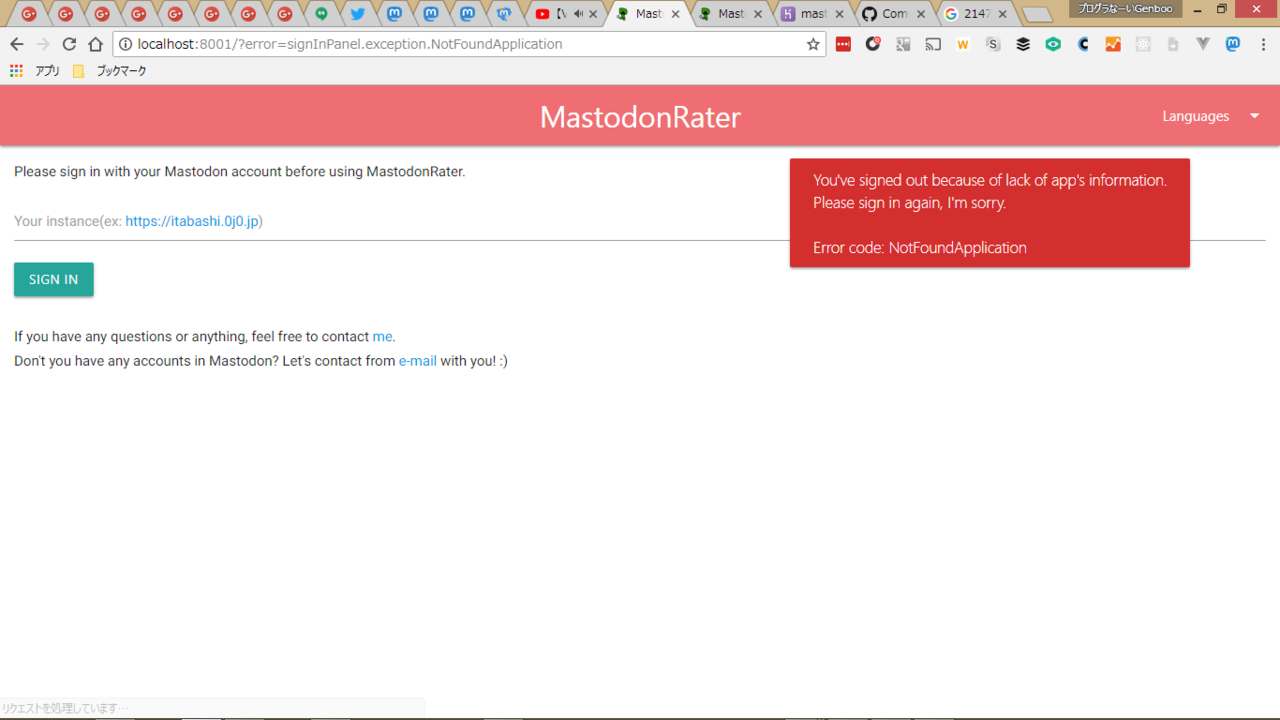The height and width of the screenshot is (720, 1280).
Task: Click the Languages dropdown arrow
Action: [x=1254, y=116]
